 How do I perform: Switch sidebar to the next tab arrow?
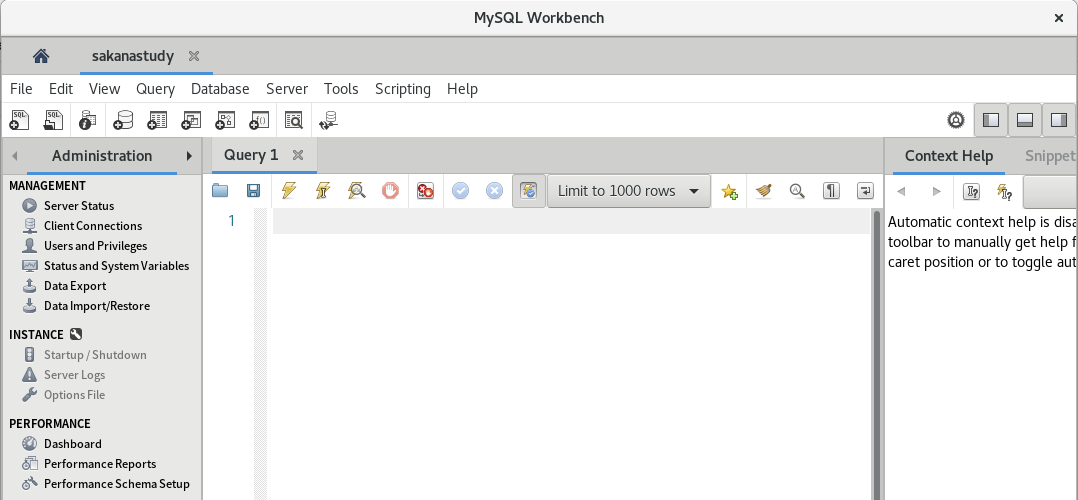[189, 156]
